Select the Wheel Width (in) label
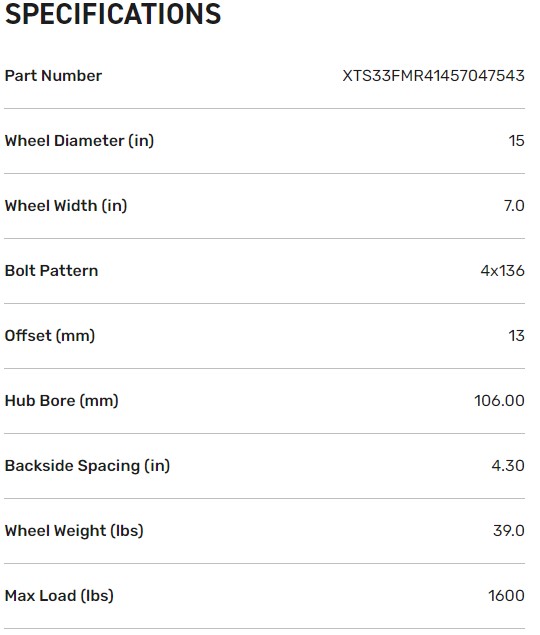Viewport: 540px width, 635px height. click(x=66, y=206)
